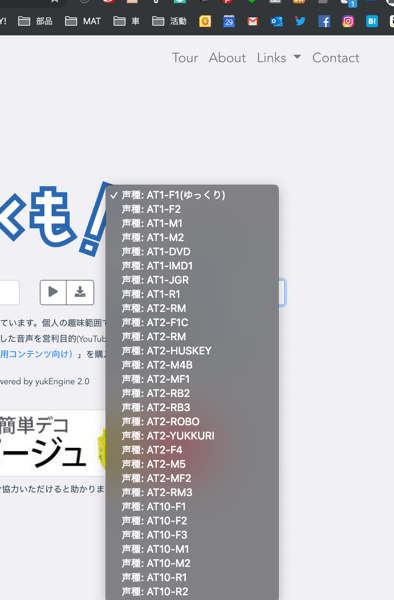
Task: Pick AT2-YUKKURI from the voice list
Action: tap(192, 436)
